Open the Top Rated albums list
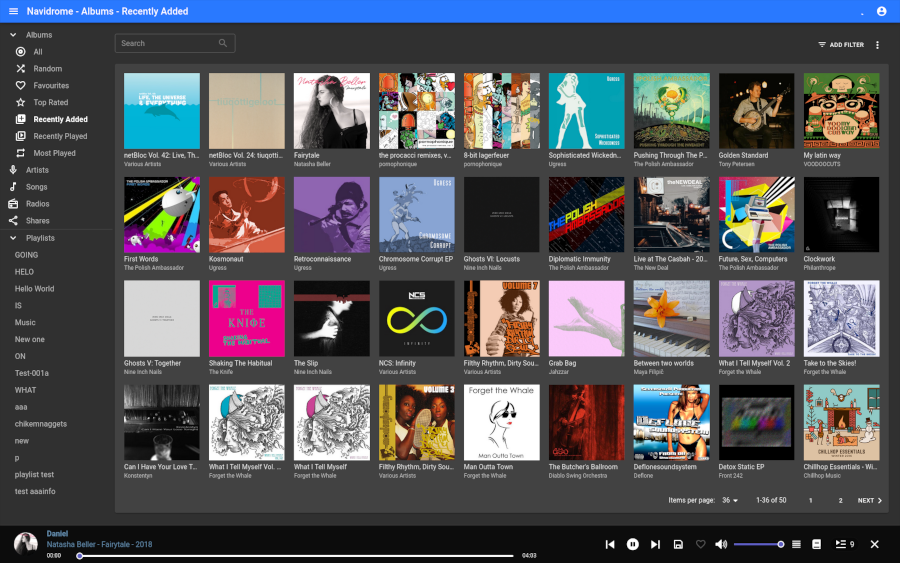900x563 pixels. (x=51, y=102)
